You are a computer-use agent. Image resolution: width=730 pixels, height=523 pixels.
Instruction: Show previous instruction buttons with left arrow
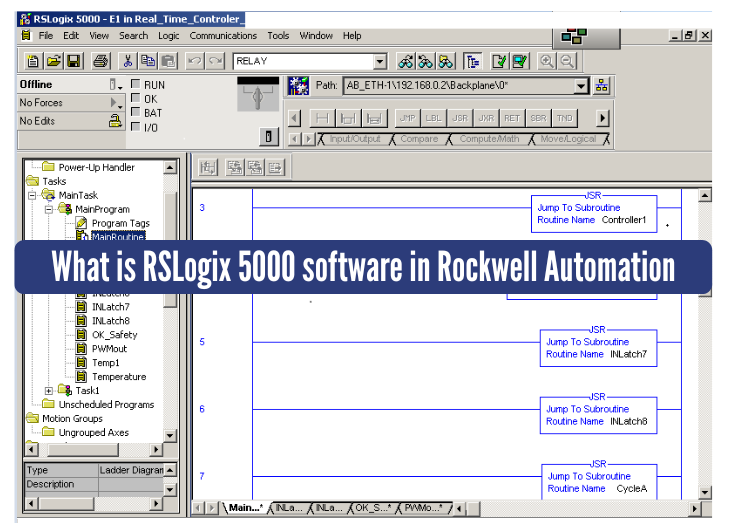click(x=294, y=118)
